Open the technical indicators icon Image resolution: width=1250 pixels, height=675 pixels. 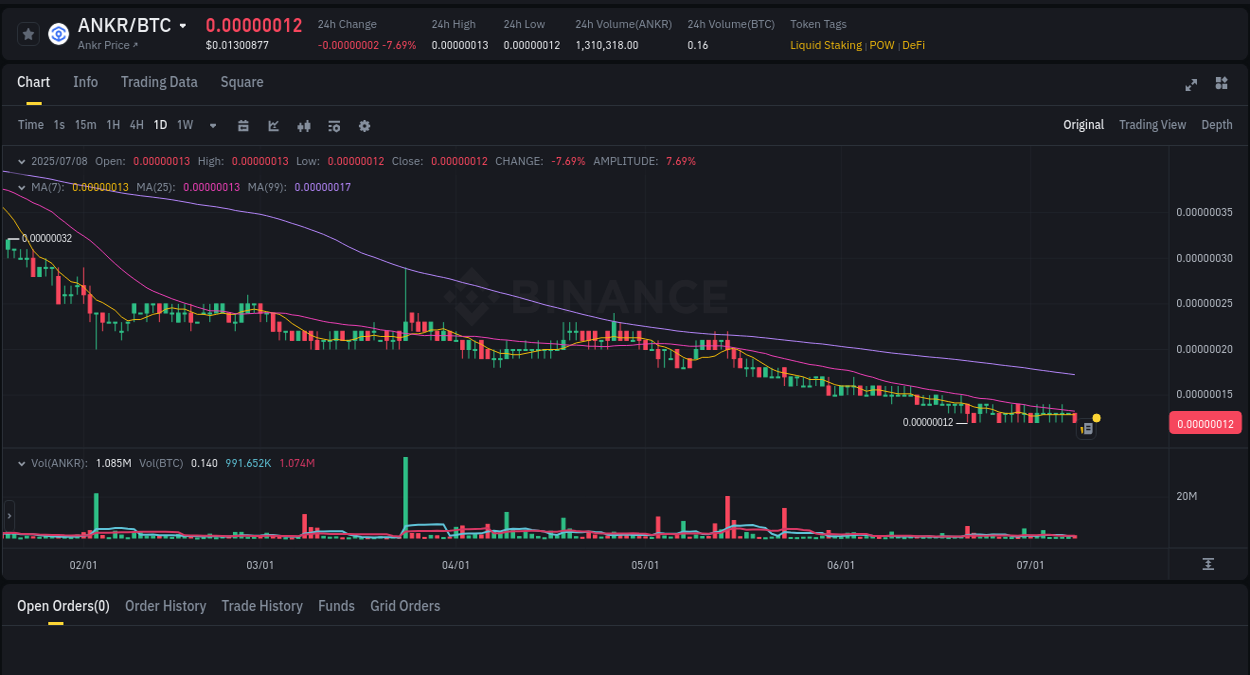(333, 125)
